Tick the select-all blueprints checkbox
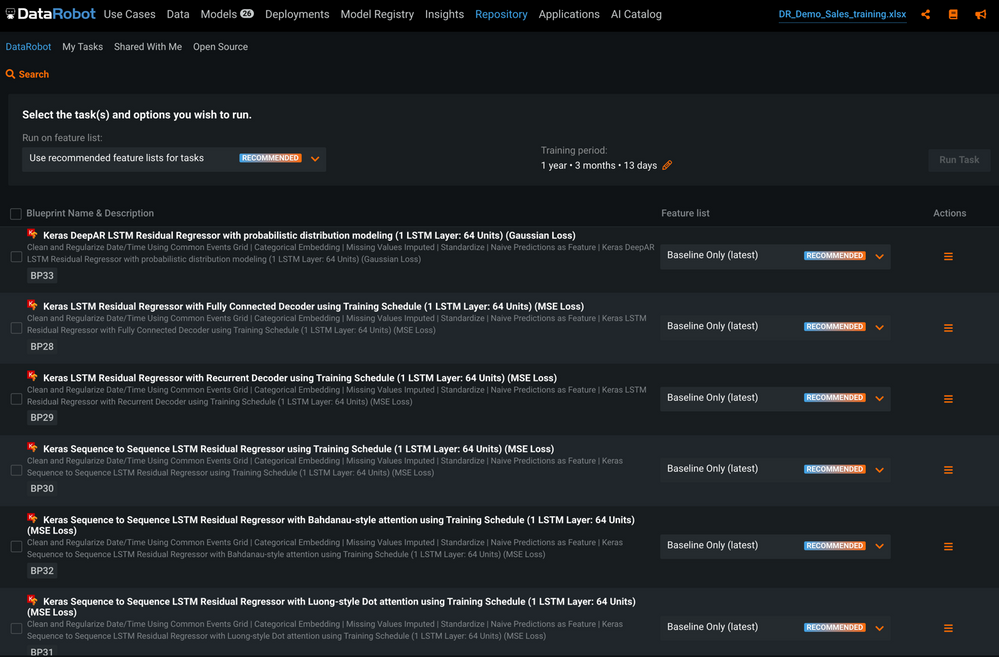 tap(16, 214)
